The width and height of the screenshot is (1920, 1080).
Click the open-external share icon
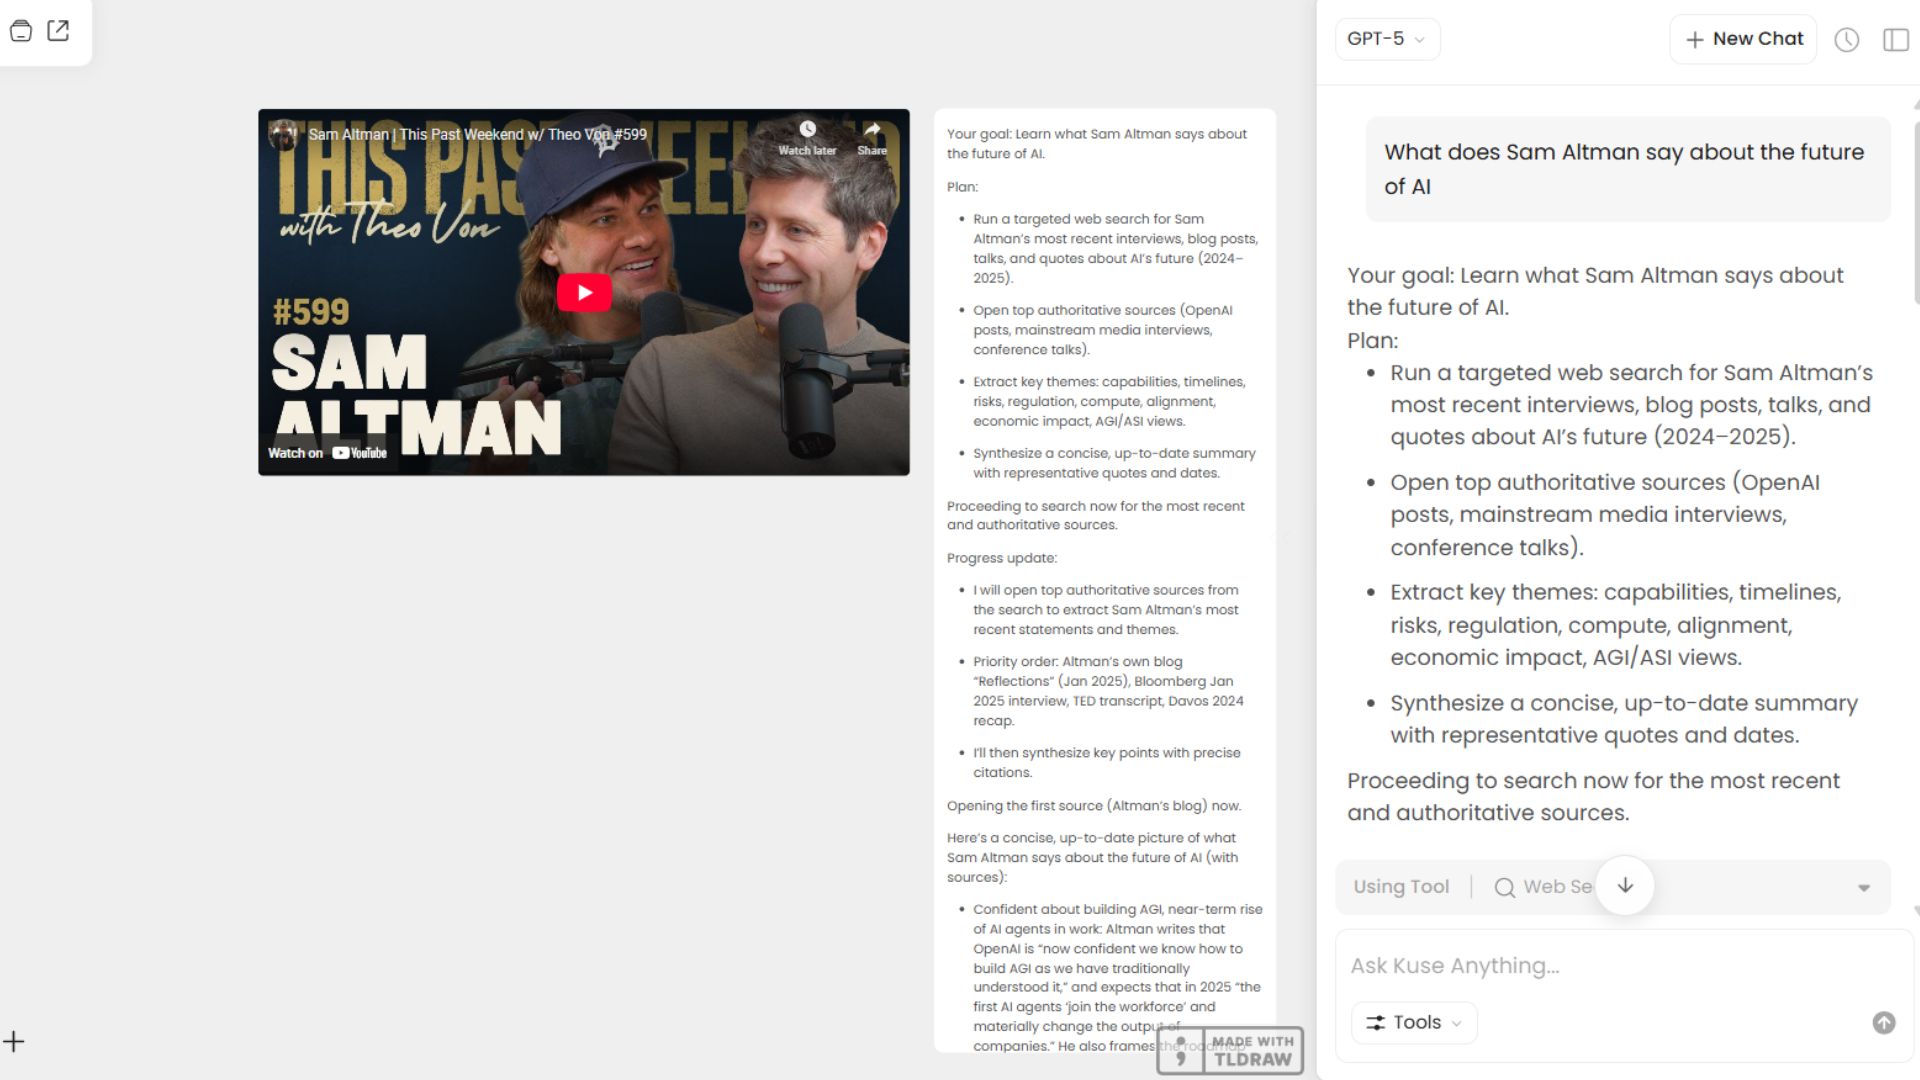tap(58, 31)
